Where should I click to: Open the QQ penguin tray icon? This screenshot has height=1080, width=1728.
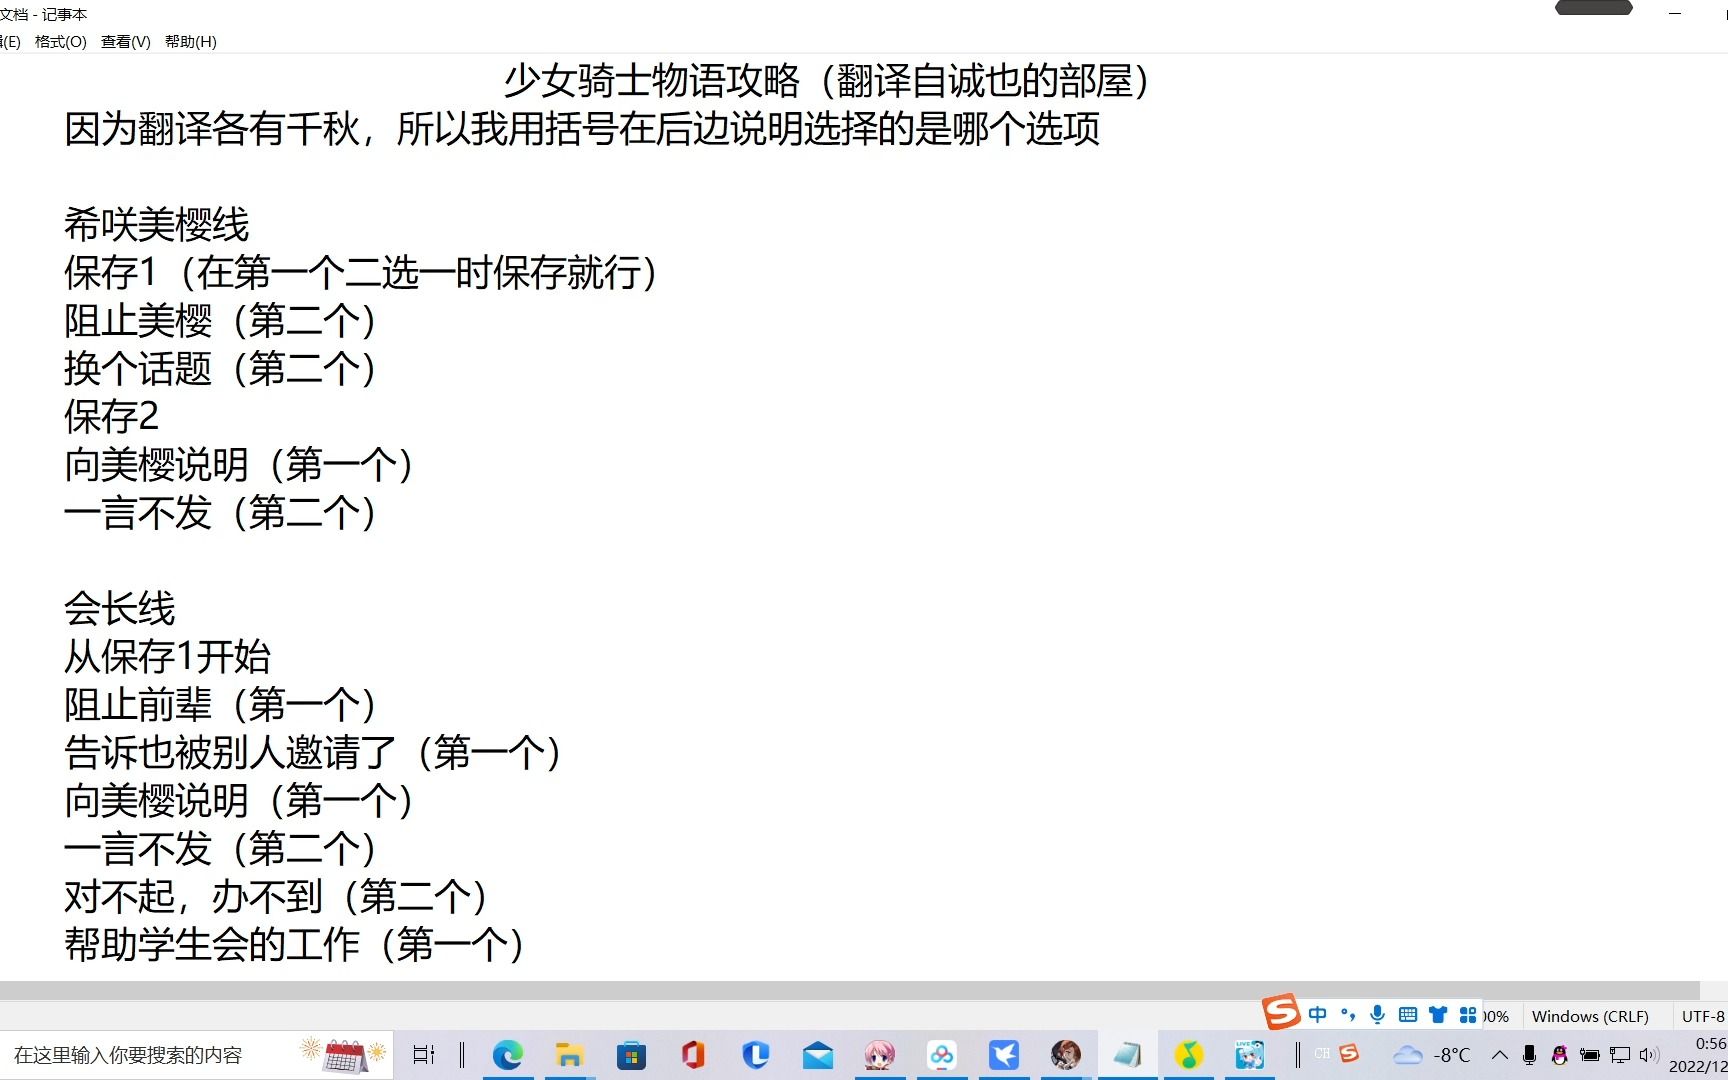1559,1055
